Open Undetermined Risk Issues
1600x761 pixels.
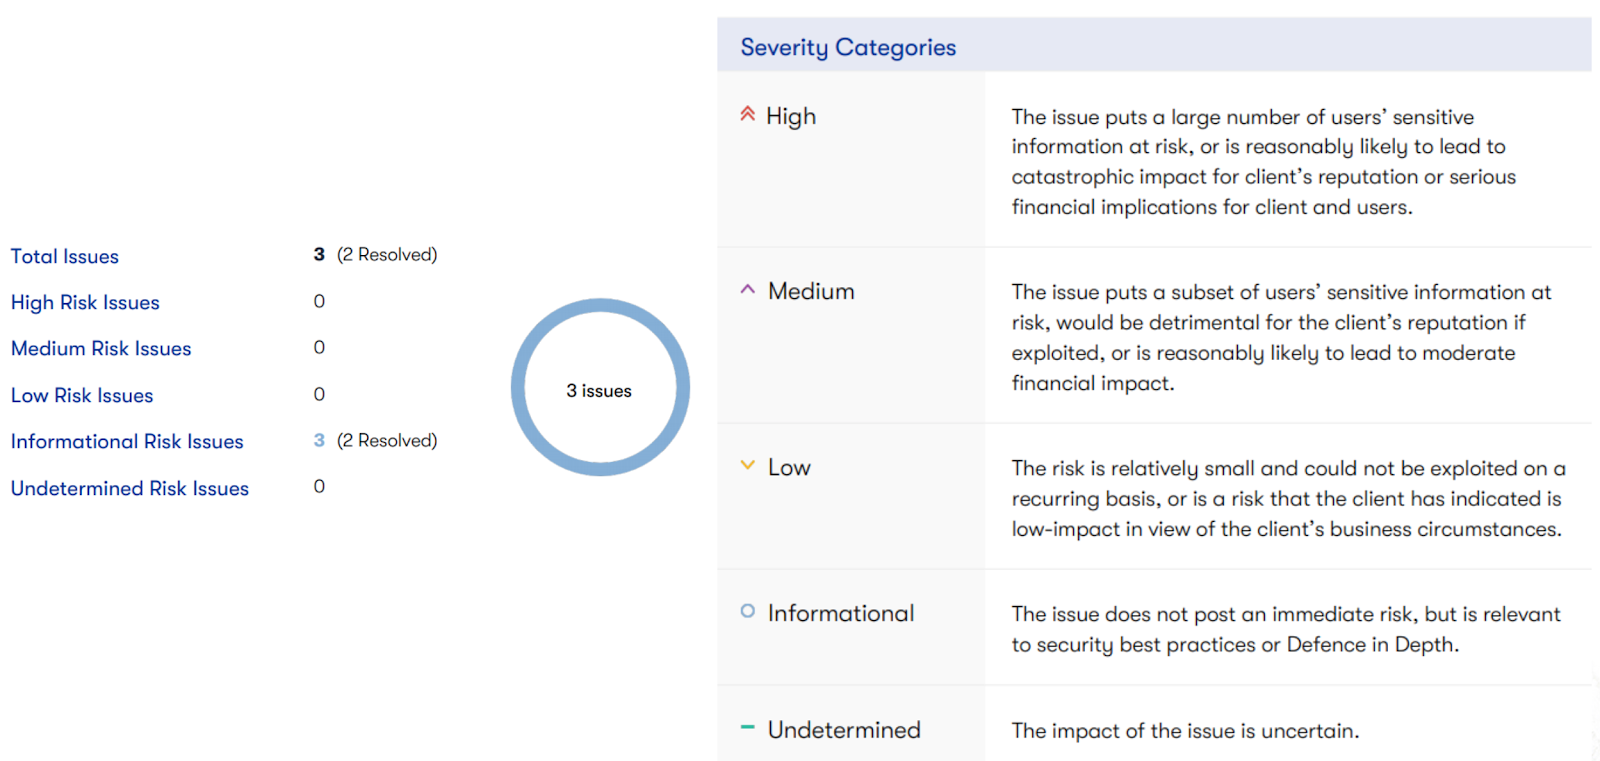130,488
